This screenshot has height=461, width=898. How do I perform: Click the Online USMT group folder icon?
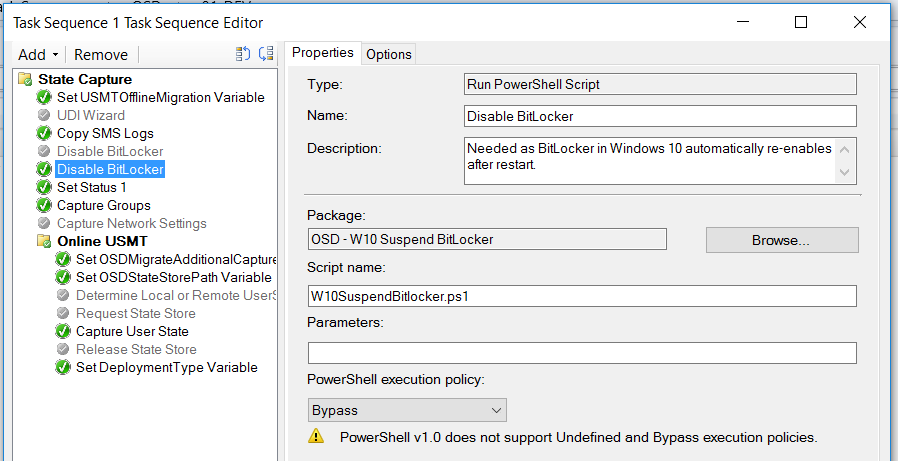(44, 241)
